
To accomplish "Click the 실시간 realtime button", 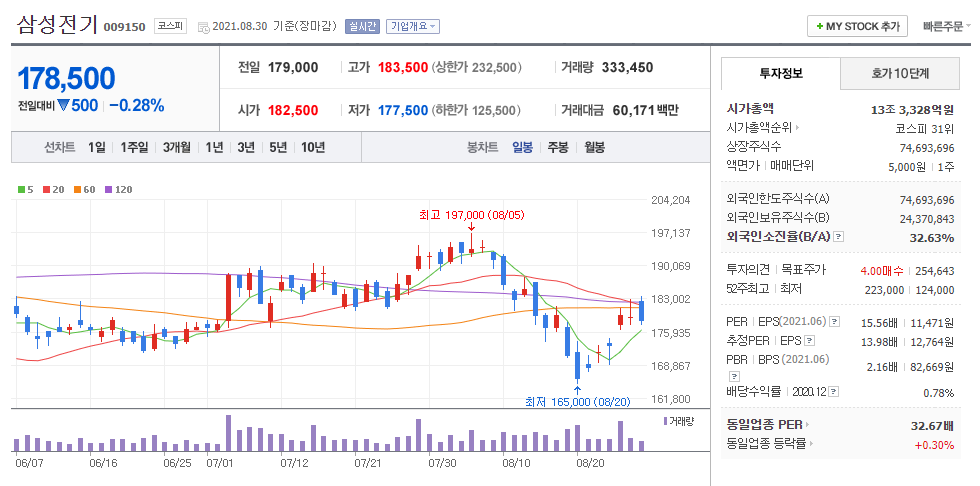I will [362, 26].
